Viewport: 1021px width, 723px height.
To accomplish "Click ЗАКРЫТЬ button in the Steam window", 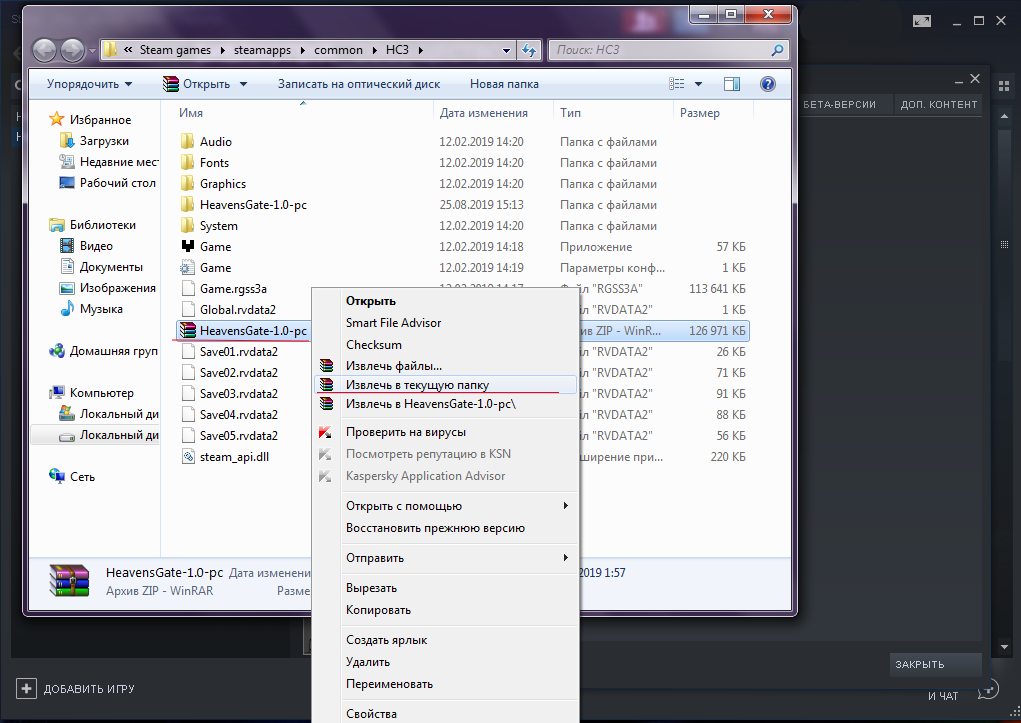I will click(x=935, y=664).
